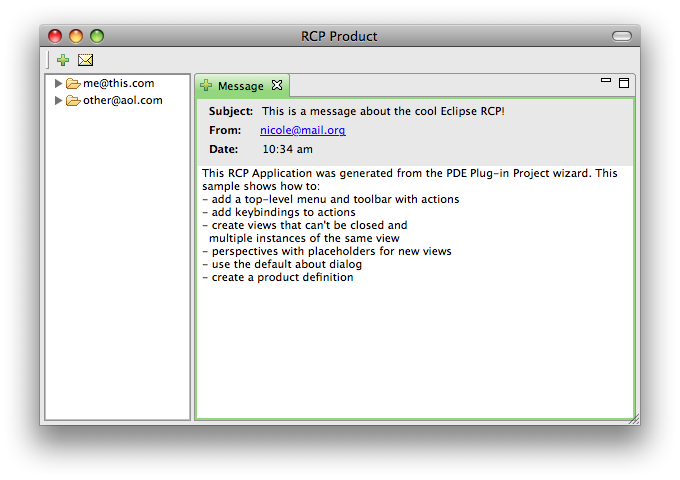Click the window resize grip corner
680x480 pixels.
(x=634, y=419)
